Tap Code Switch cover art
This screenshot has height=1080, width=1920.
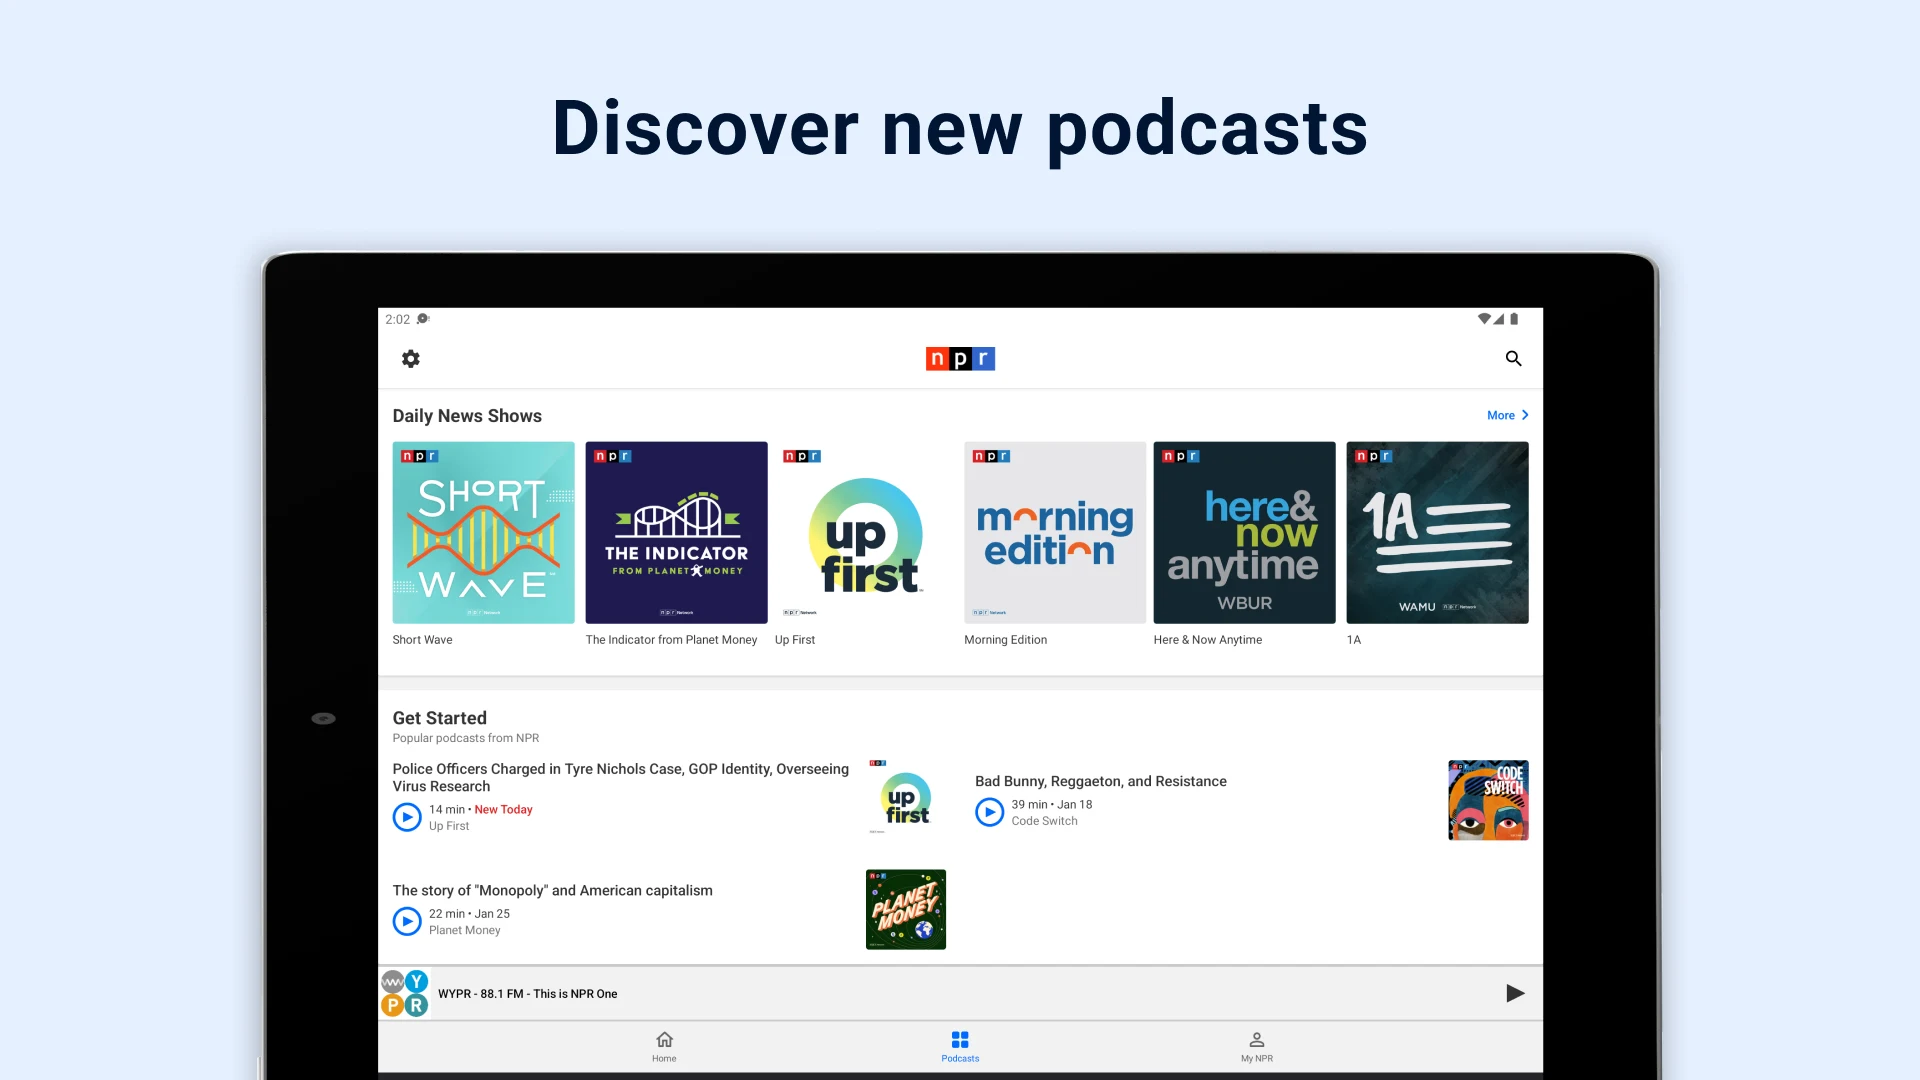pyautogui.click(x=1488, y=800)
